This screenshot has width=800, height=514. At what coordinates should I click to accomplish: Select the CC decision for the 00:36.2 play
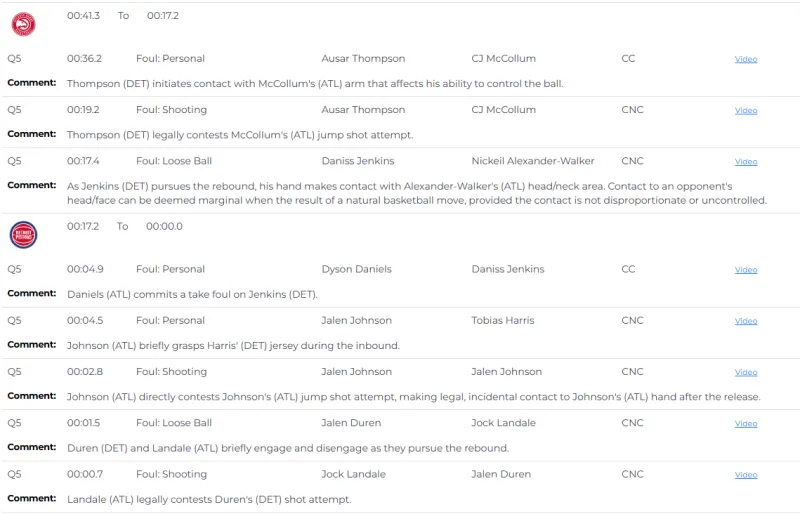pyautogui.click(x=628, y=58)
